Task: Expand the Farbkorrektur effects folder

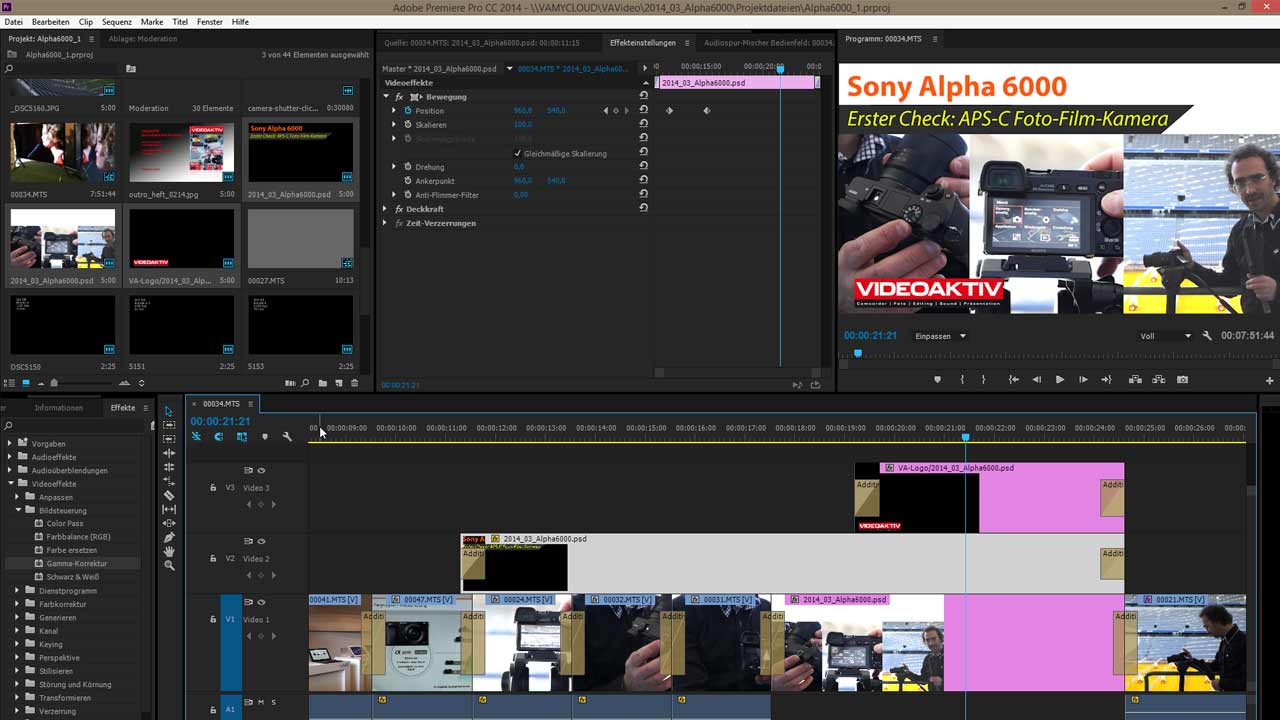Action: 17,604
